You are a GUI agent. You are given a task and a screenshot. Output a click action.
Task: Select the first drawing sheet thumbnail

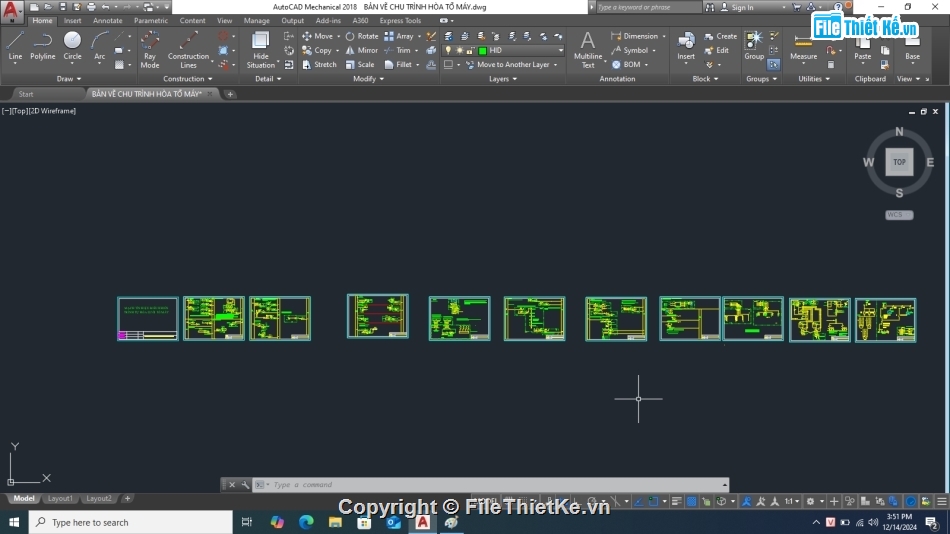click(148, 319)
